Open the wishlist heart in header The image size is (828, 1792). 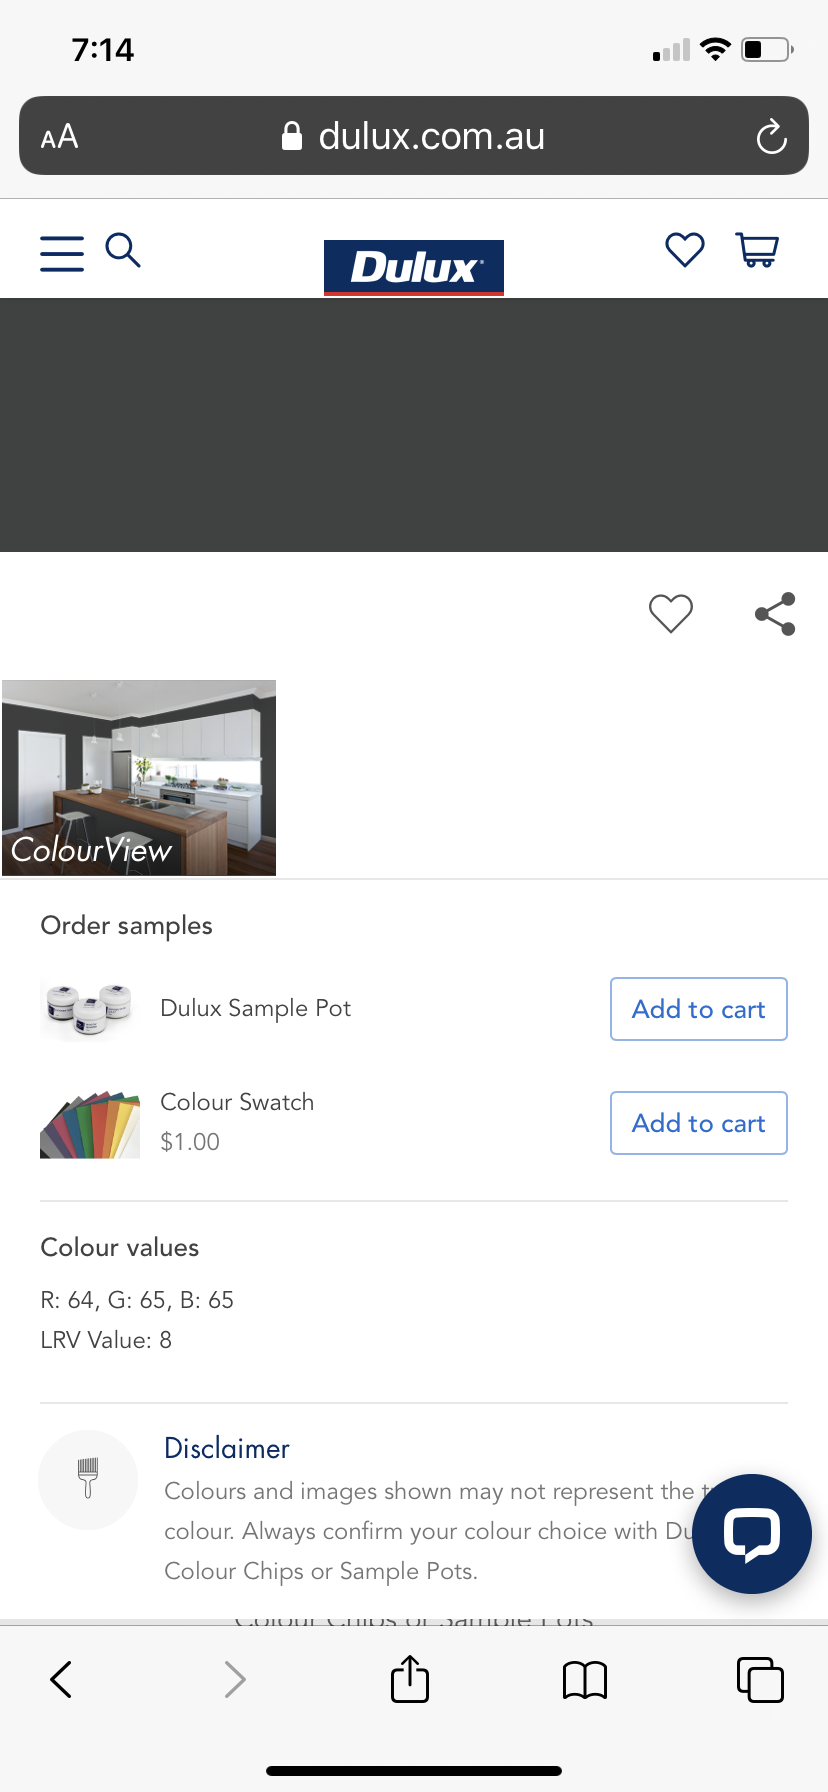tap(685, 250)
